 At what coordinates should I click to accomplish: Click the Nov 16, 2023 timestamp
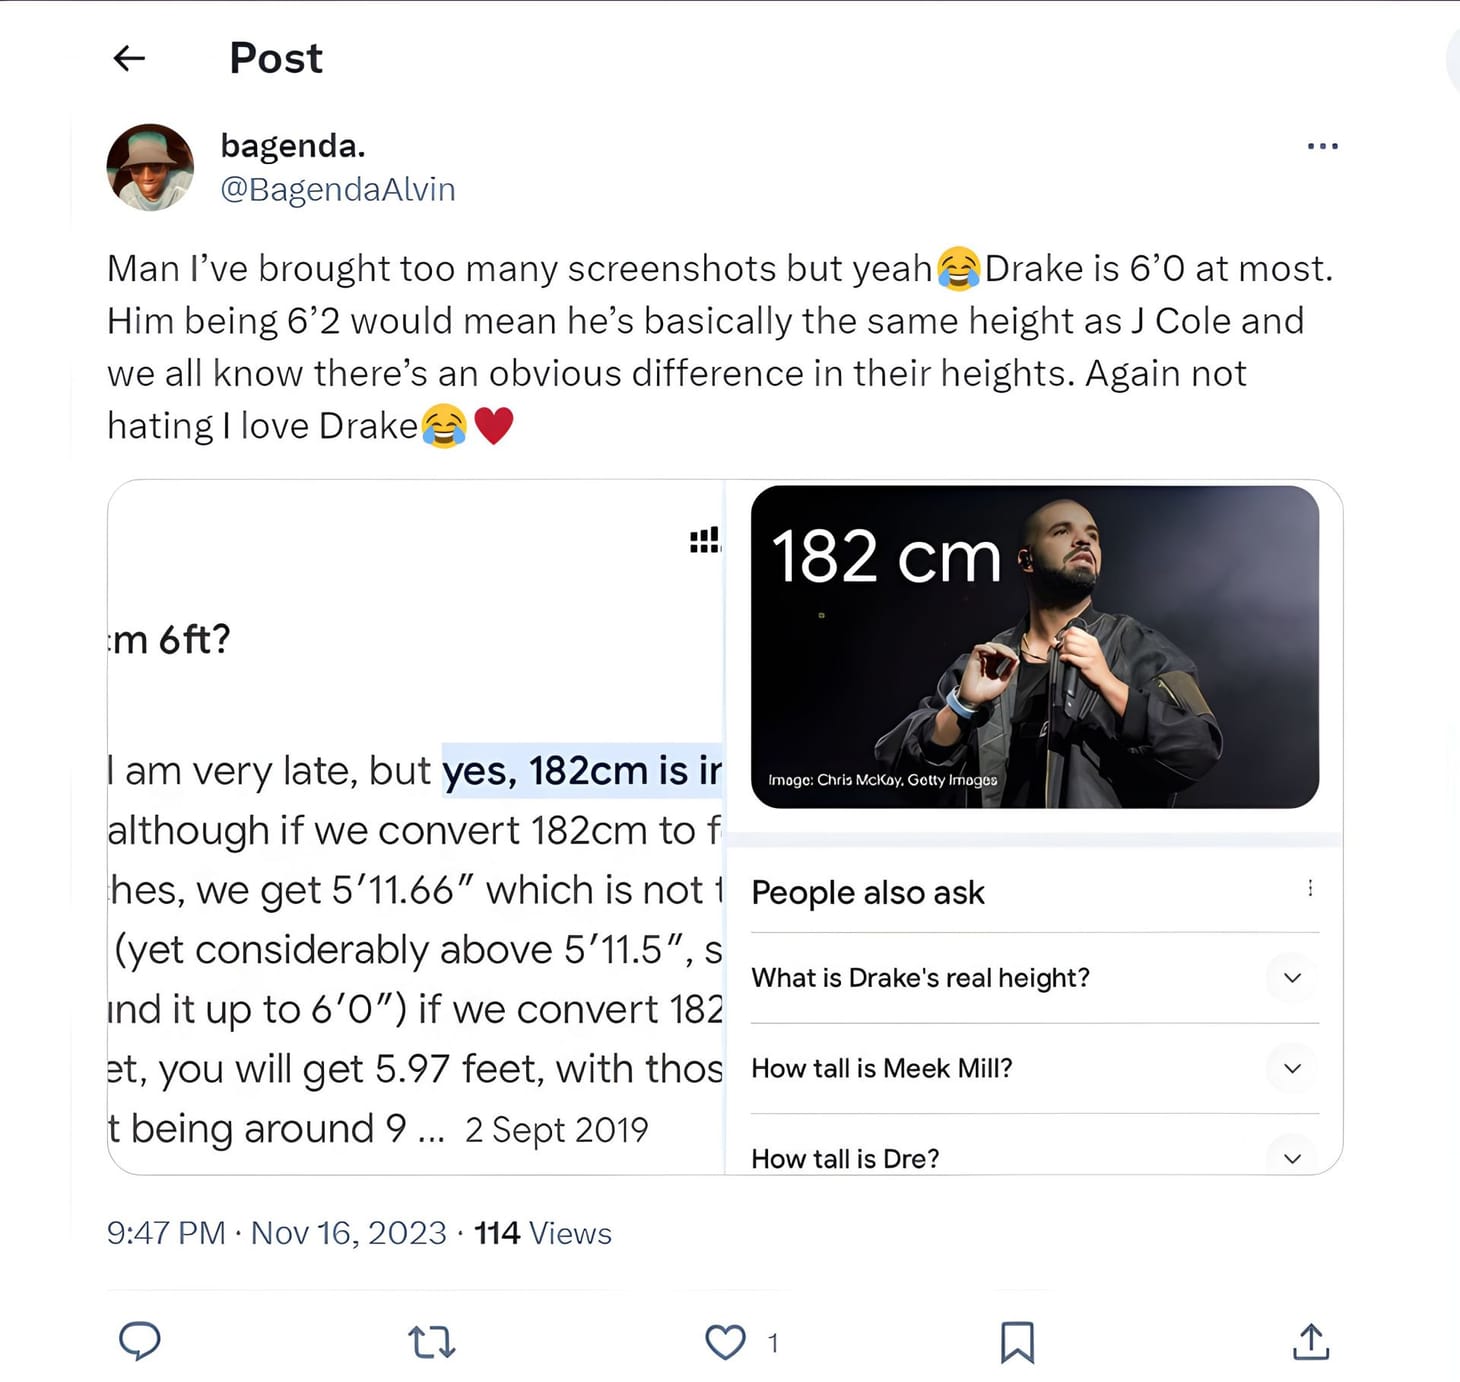pos(347,1233)
